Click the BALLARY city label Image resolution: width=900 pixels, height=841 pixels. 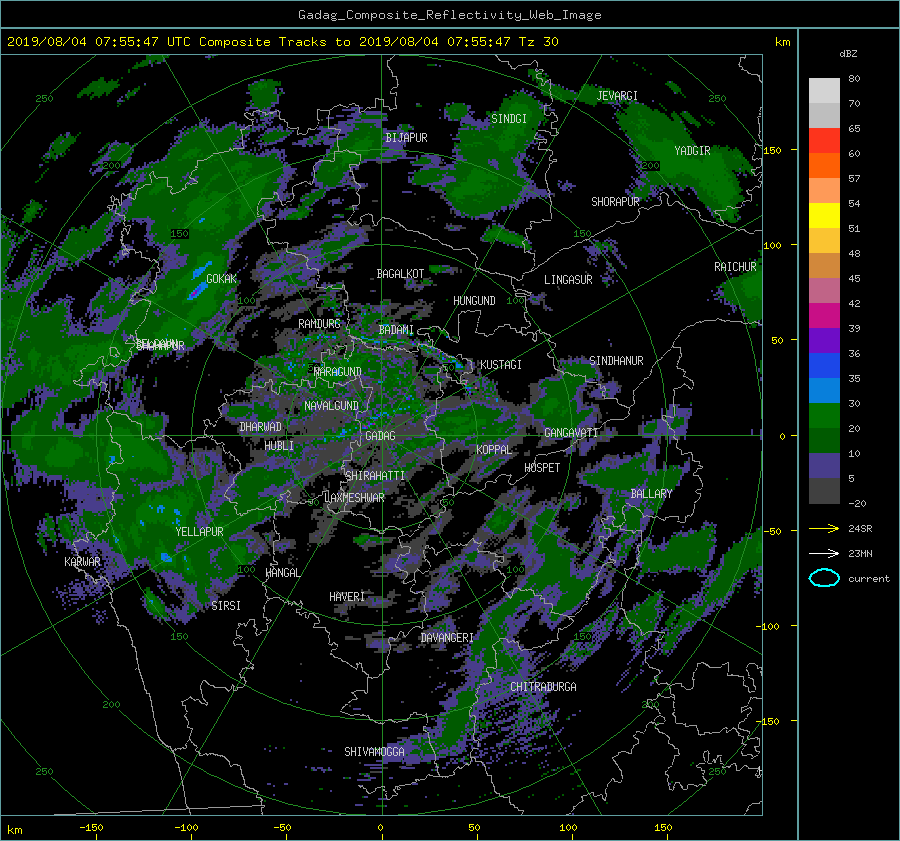point(651,494)
